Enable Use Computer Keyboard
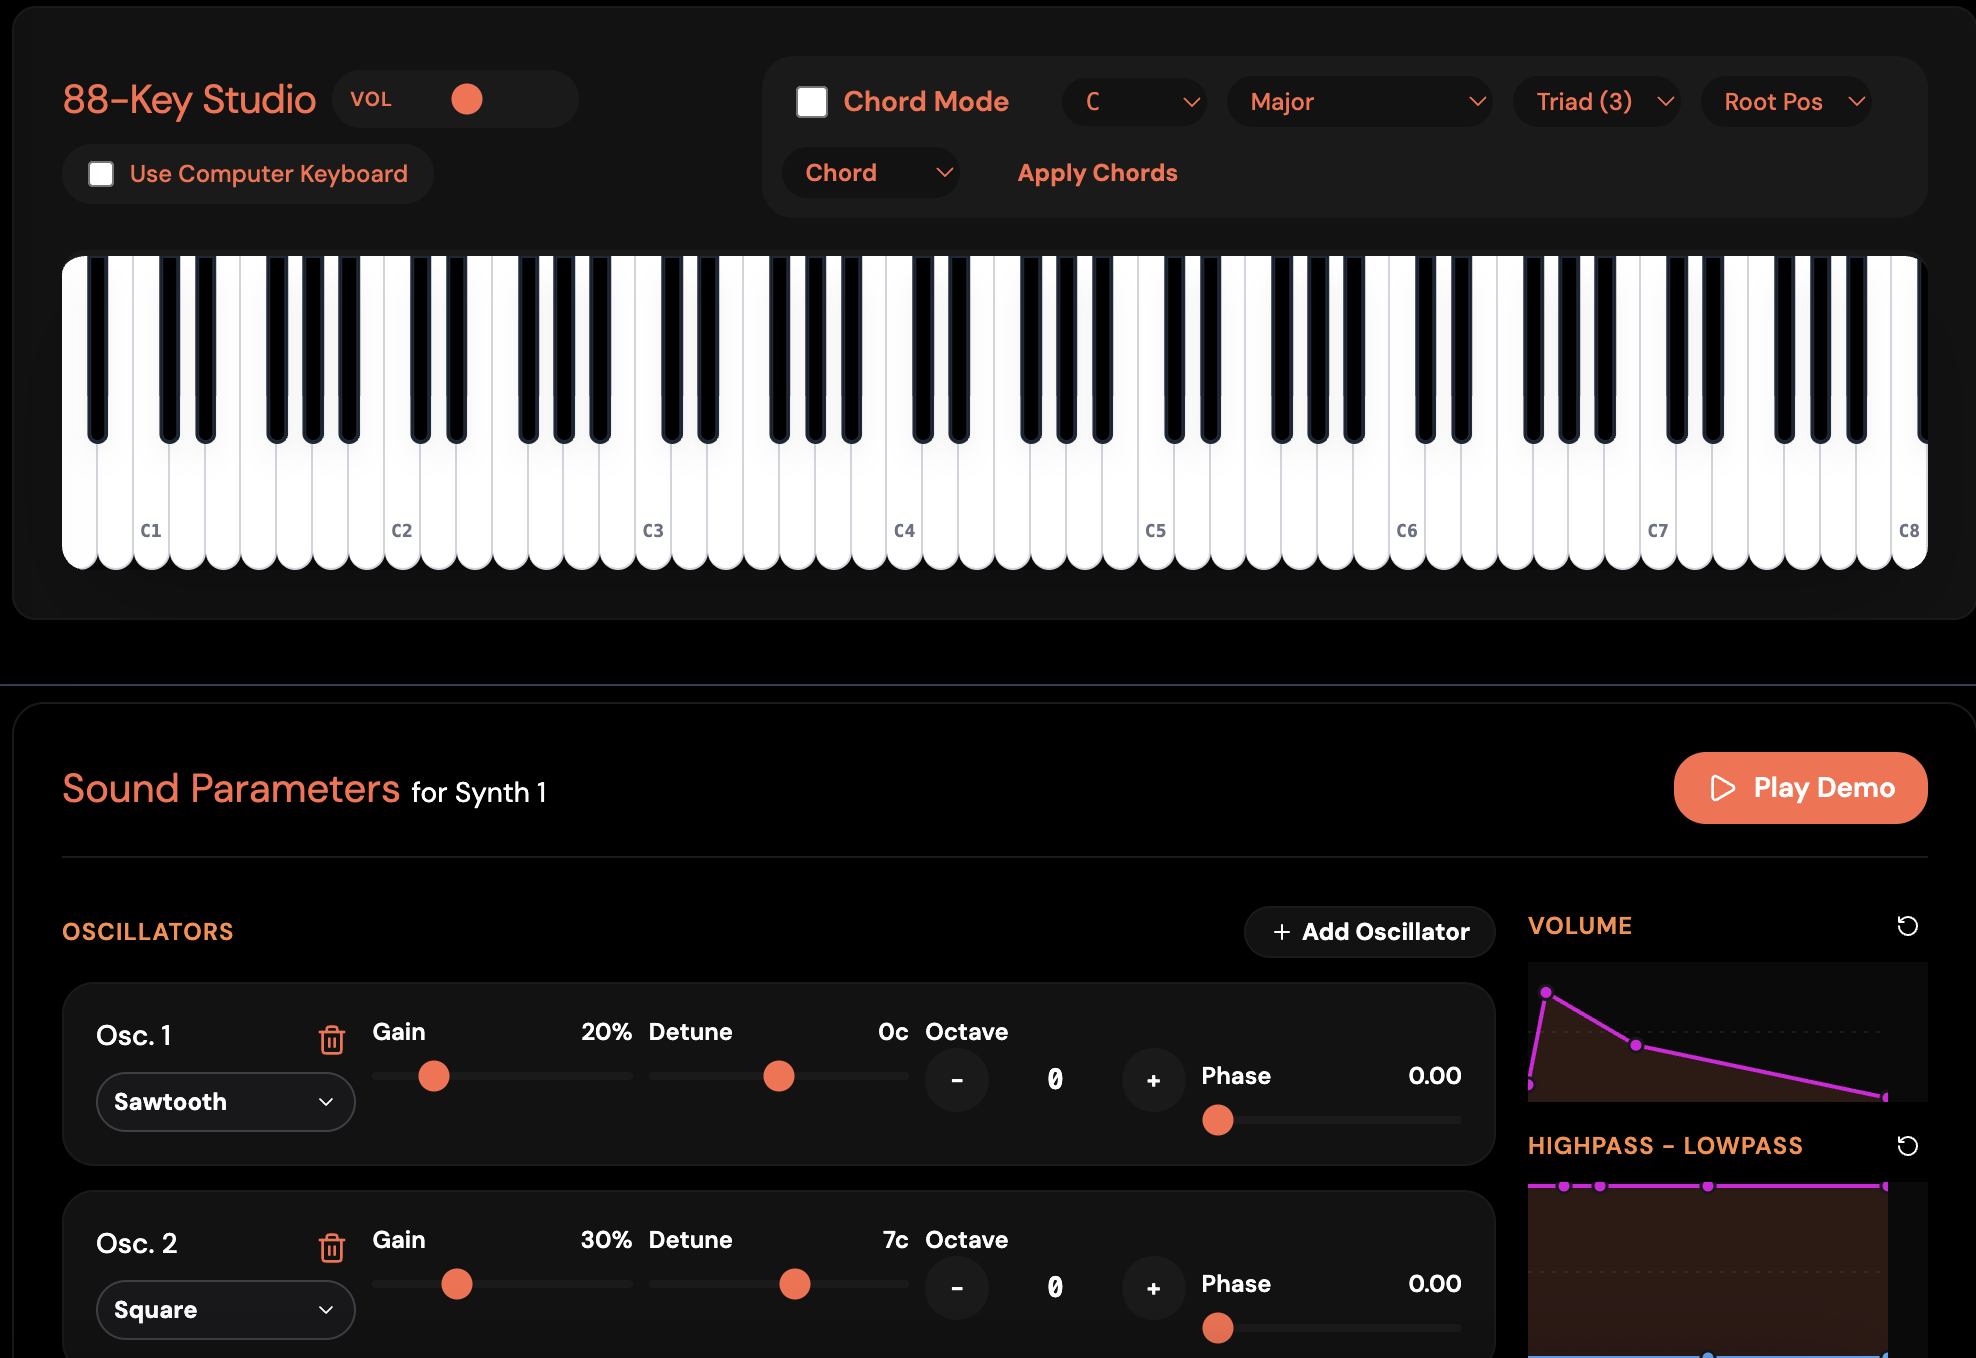Screen dimensions: 1976x1358 pyautogui.click(x=101, y=173)
